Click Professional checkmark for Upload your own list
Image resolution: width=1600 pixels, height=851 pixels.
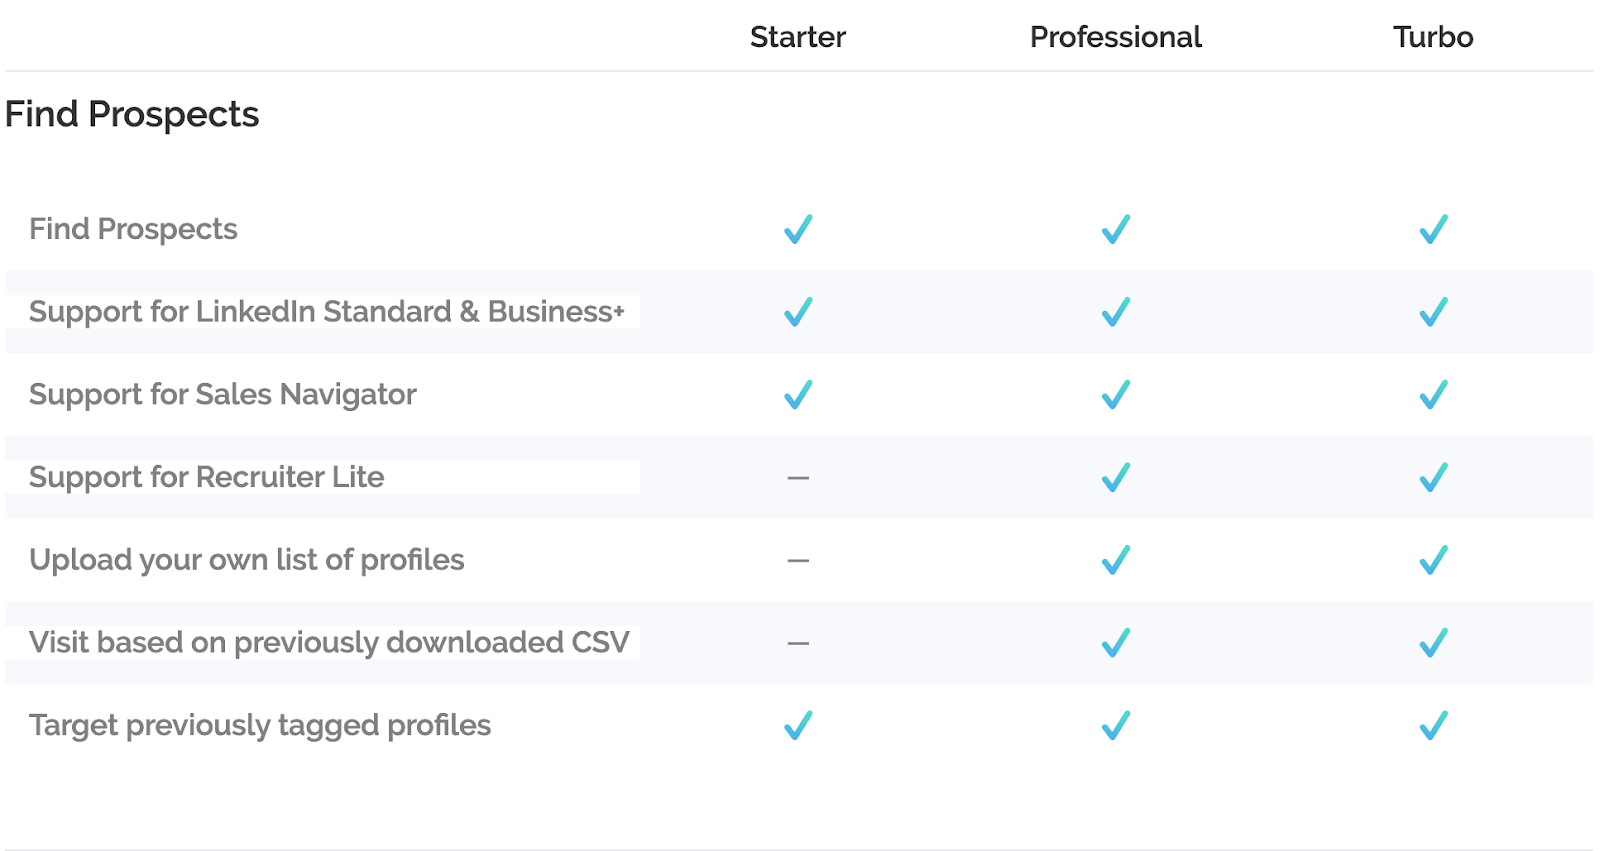coord(1115,560)
